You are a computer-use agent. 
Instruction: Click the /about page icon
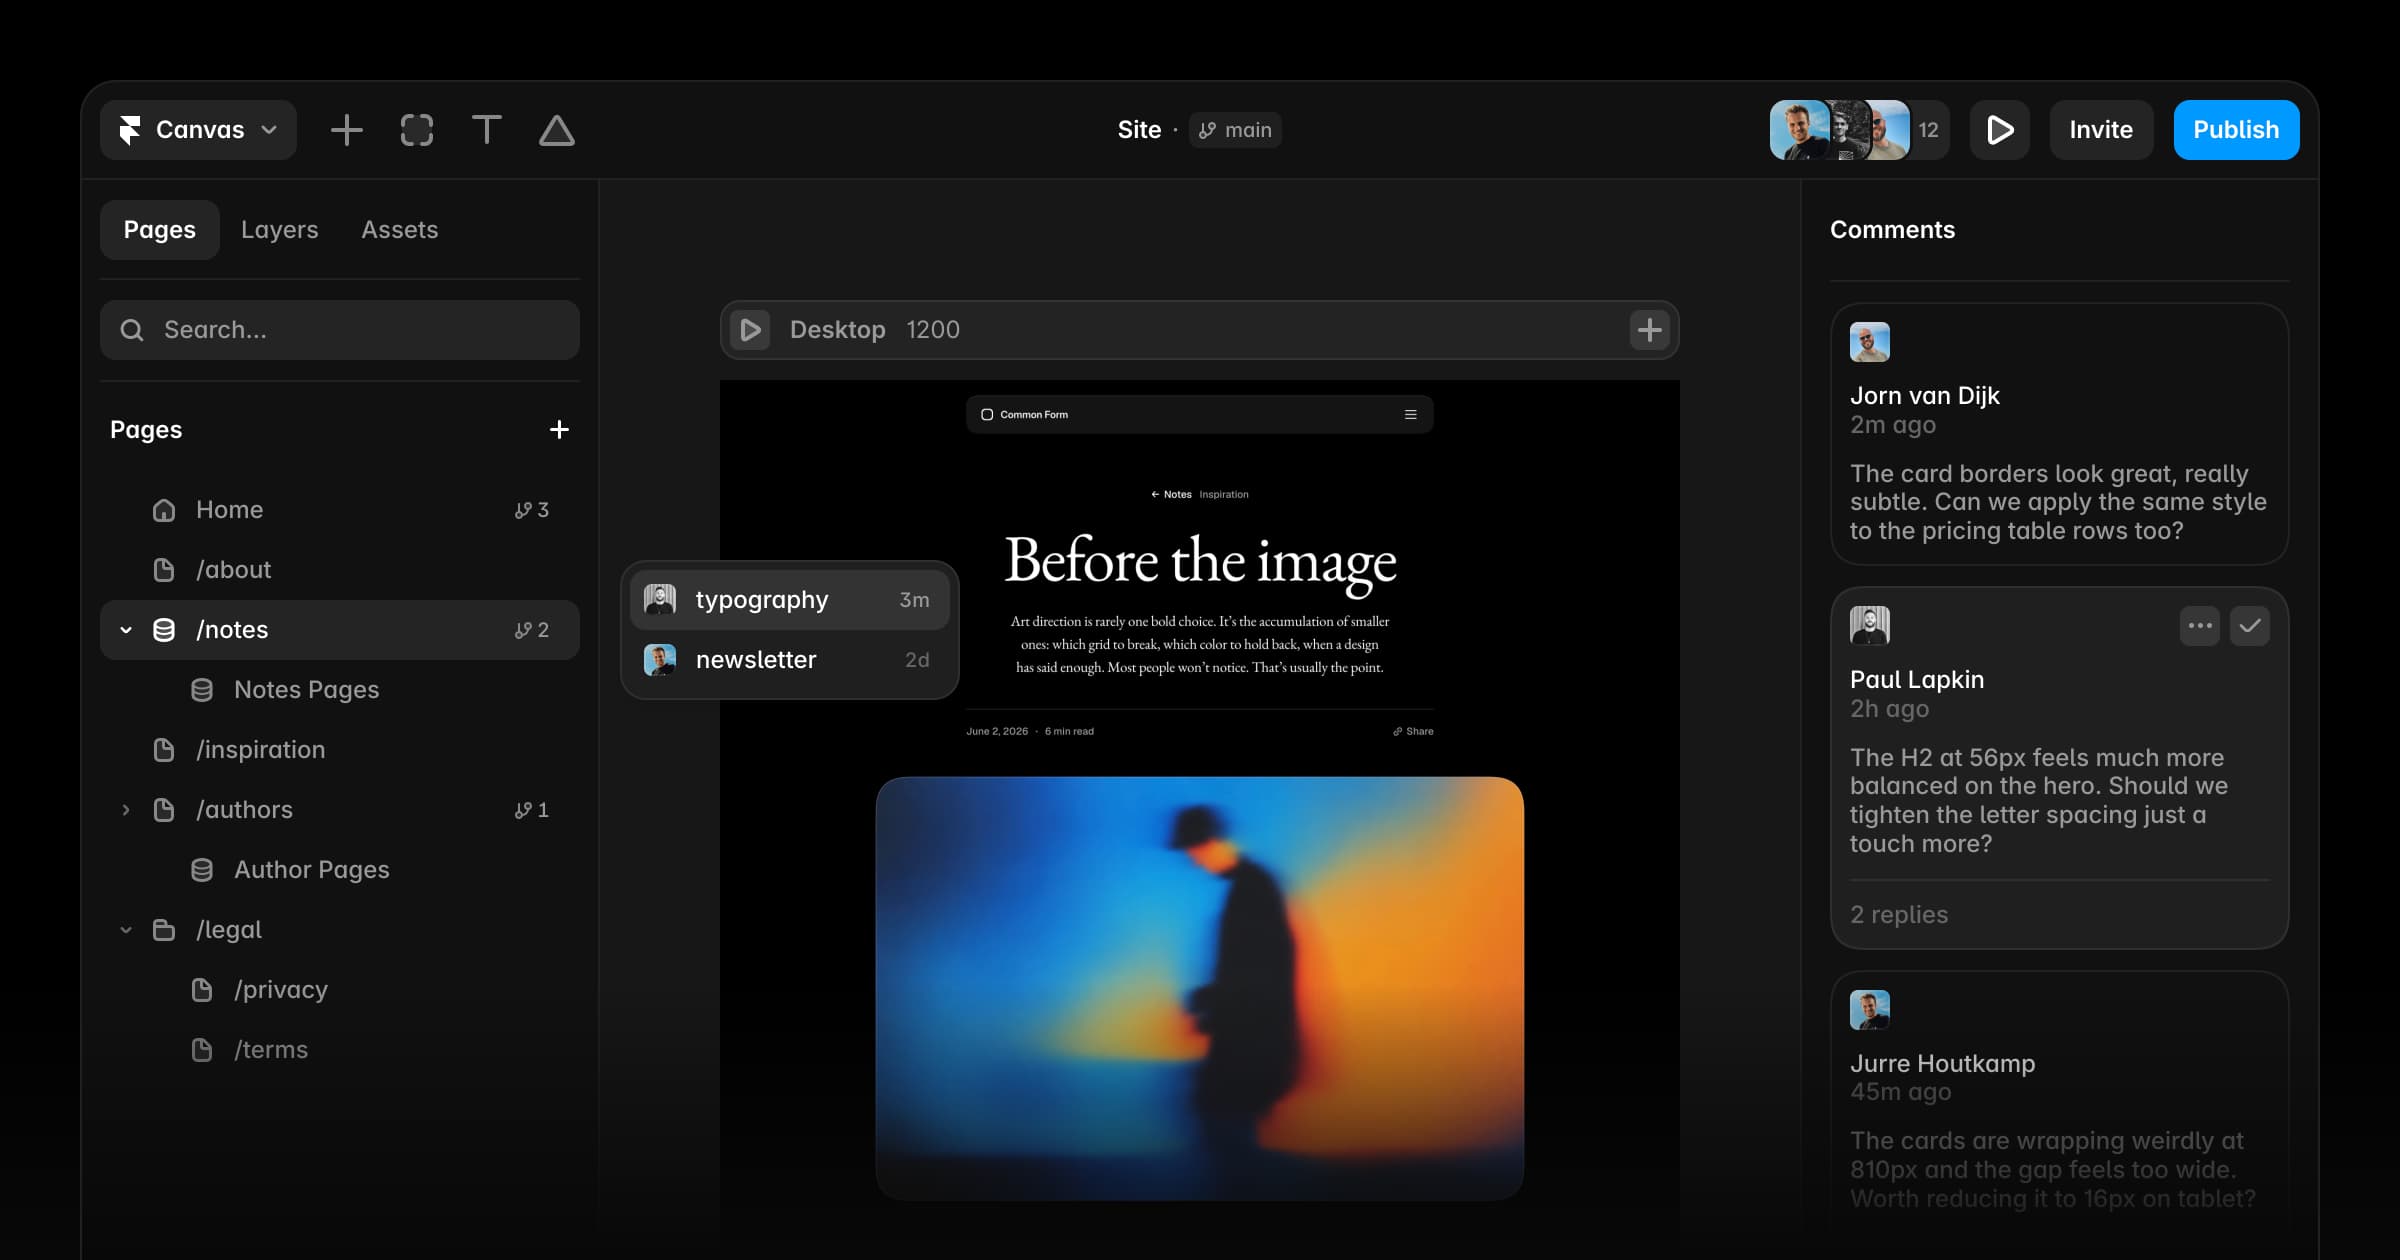pyautogui.click(x=164, y=570)
